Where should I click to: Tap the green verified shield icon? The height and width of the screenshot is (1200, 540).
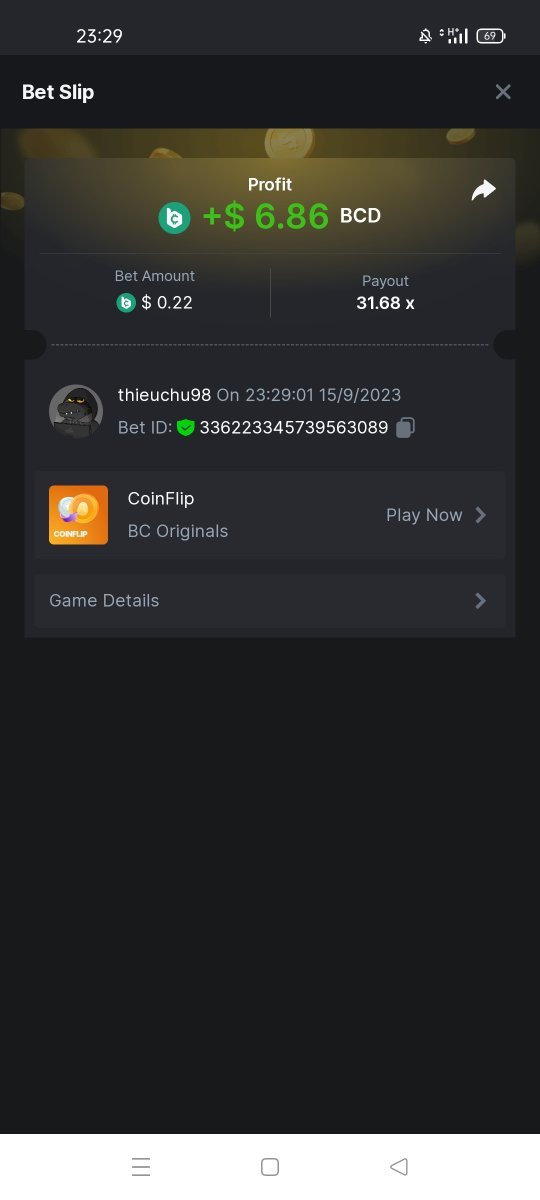coord(185,427)
